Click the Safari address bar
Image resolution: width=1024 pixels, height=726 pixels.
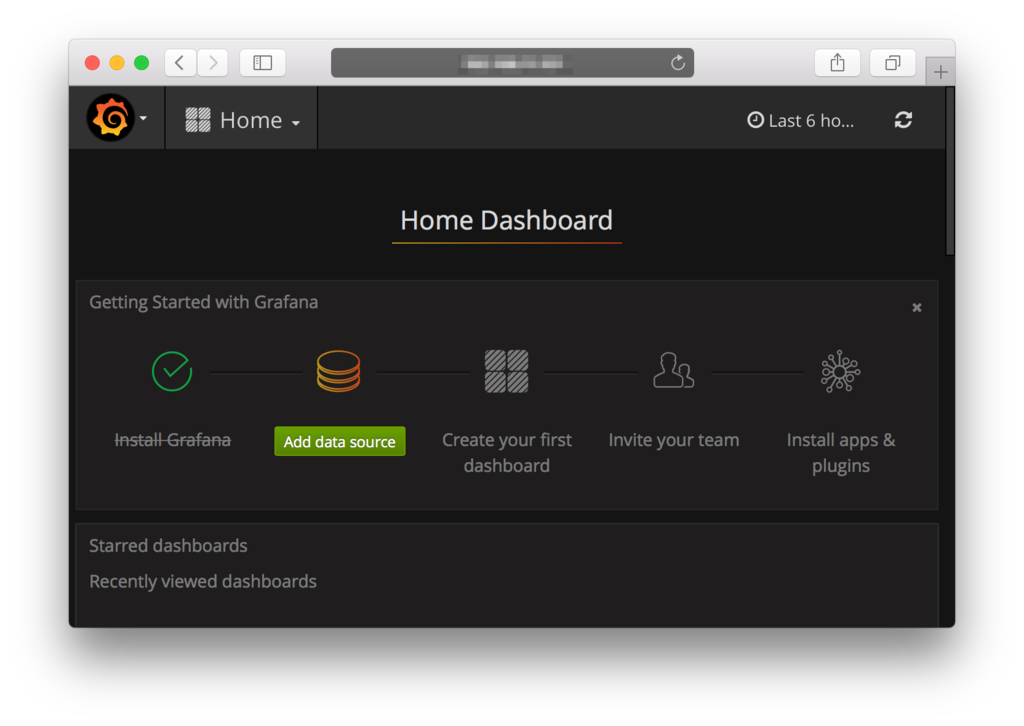point(512,63)
